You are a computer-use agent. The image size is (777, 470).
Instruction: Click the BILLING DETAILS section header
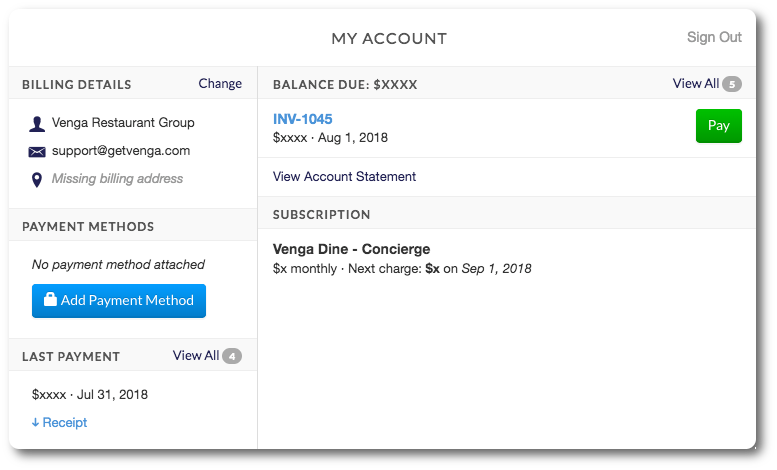pos(77,84)
